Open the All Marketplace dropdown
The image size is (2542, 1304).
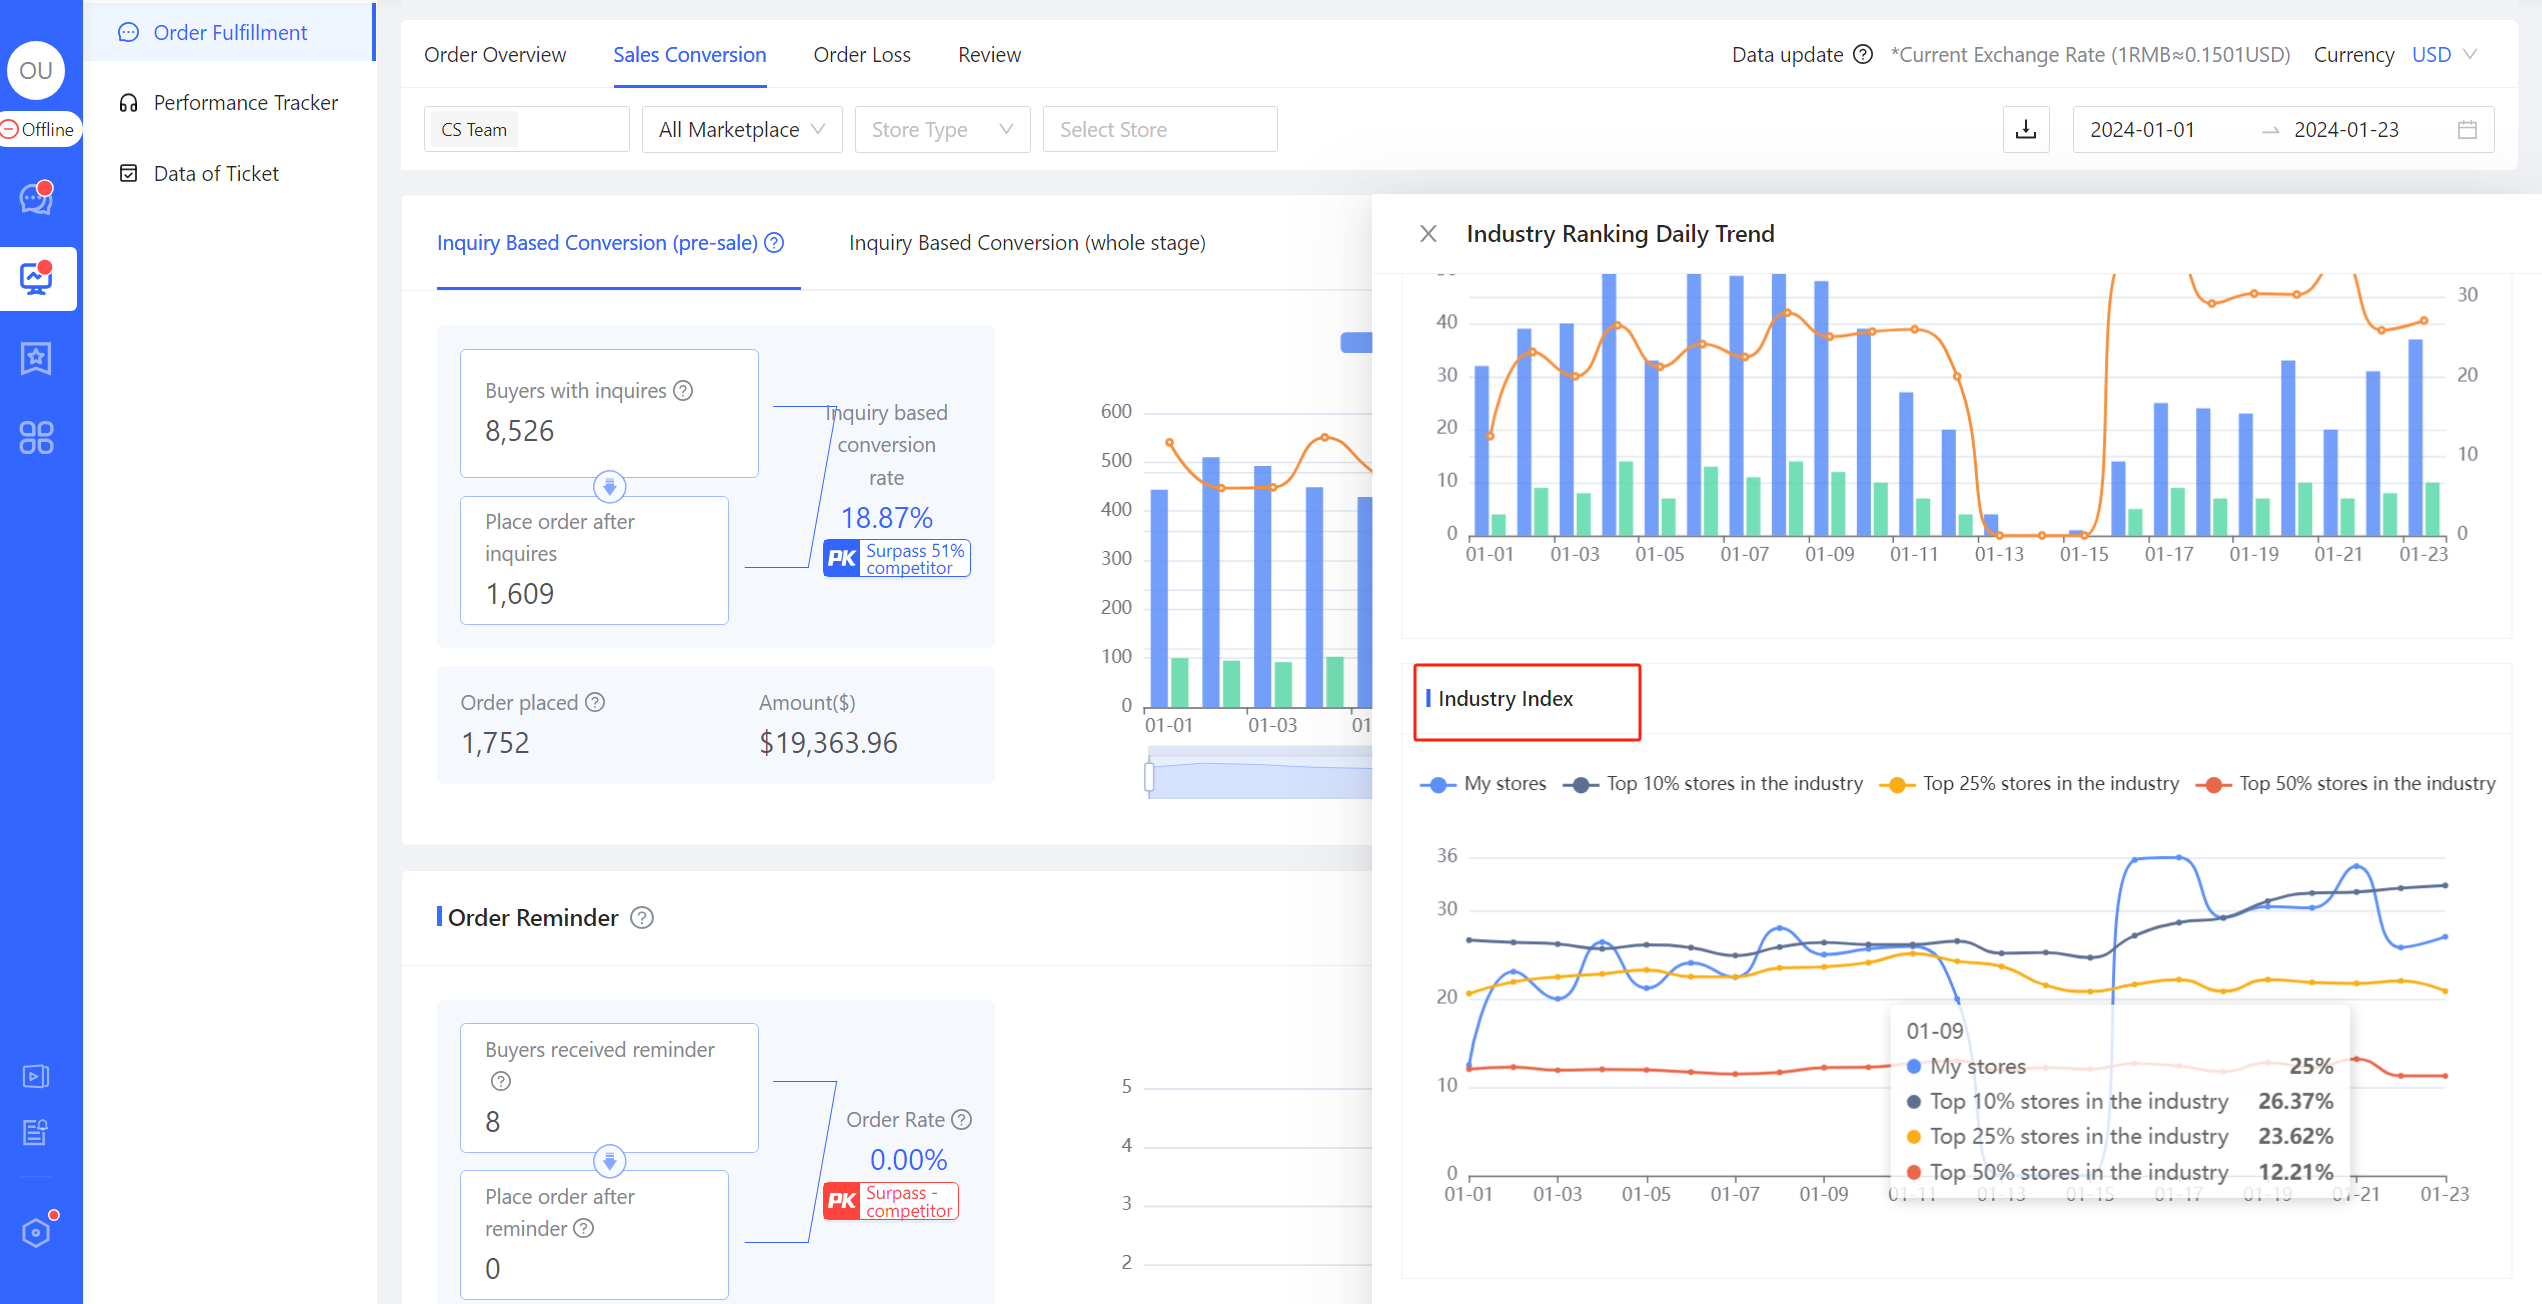[742, 130]
